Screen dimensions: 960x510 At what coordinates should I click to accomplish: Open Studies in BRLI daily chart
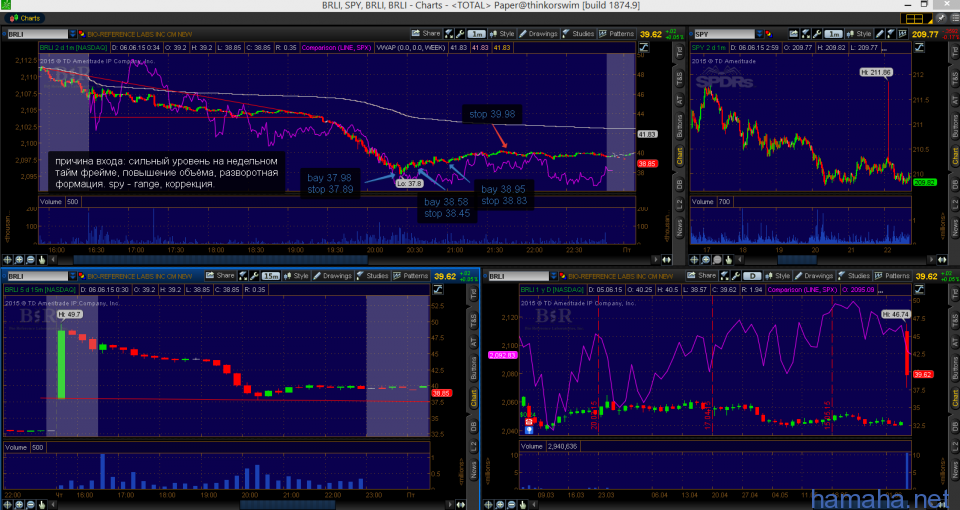pos(853,276)
